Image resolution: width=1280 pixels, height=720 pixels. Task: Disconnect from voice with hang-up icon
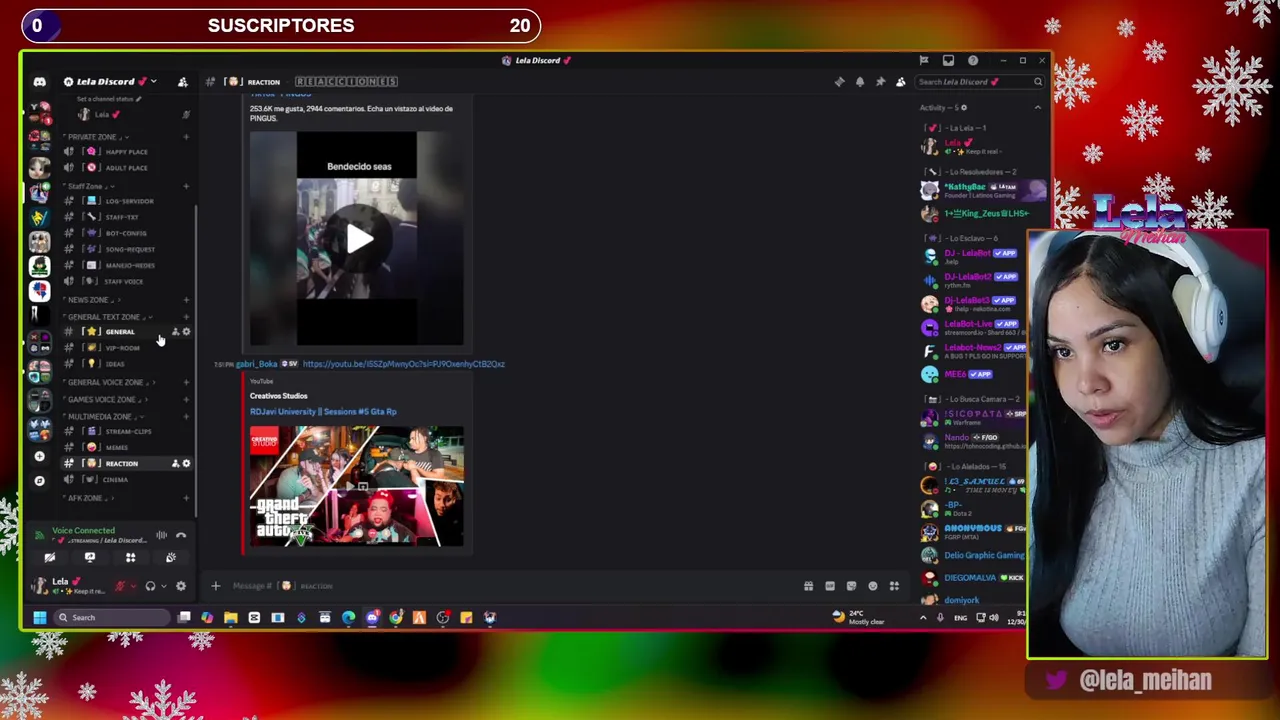[181, 535]
